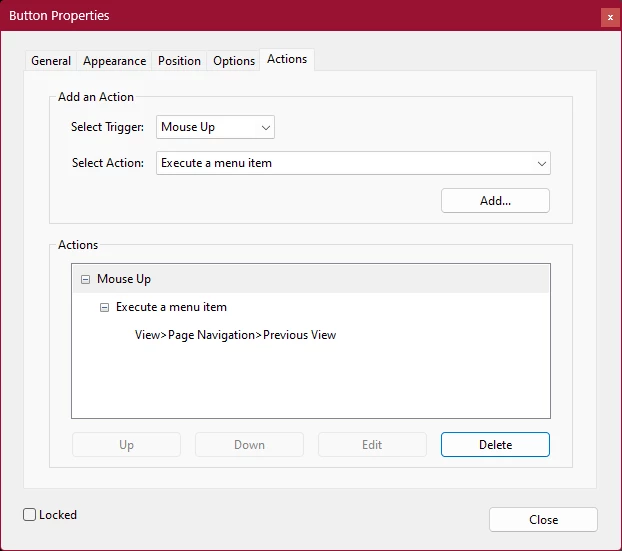
Task: Click the disabled Edit button
Action: click(372, 445)
